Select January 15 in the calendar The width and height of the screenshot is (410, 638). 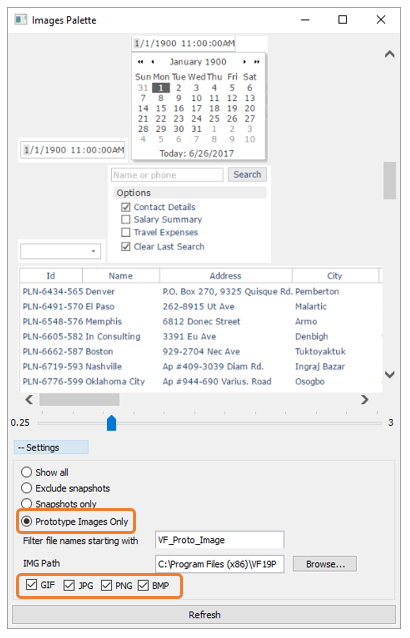click(x=161, y=108)
